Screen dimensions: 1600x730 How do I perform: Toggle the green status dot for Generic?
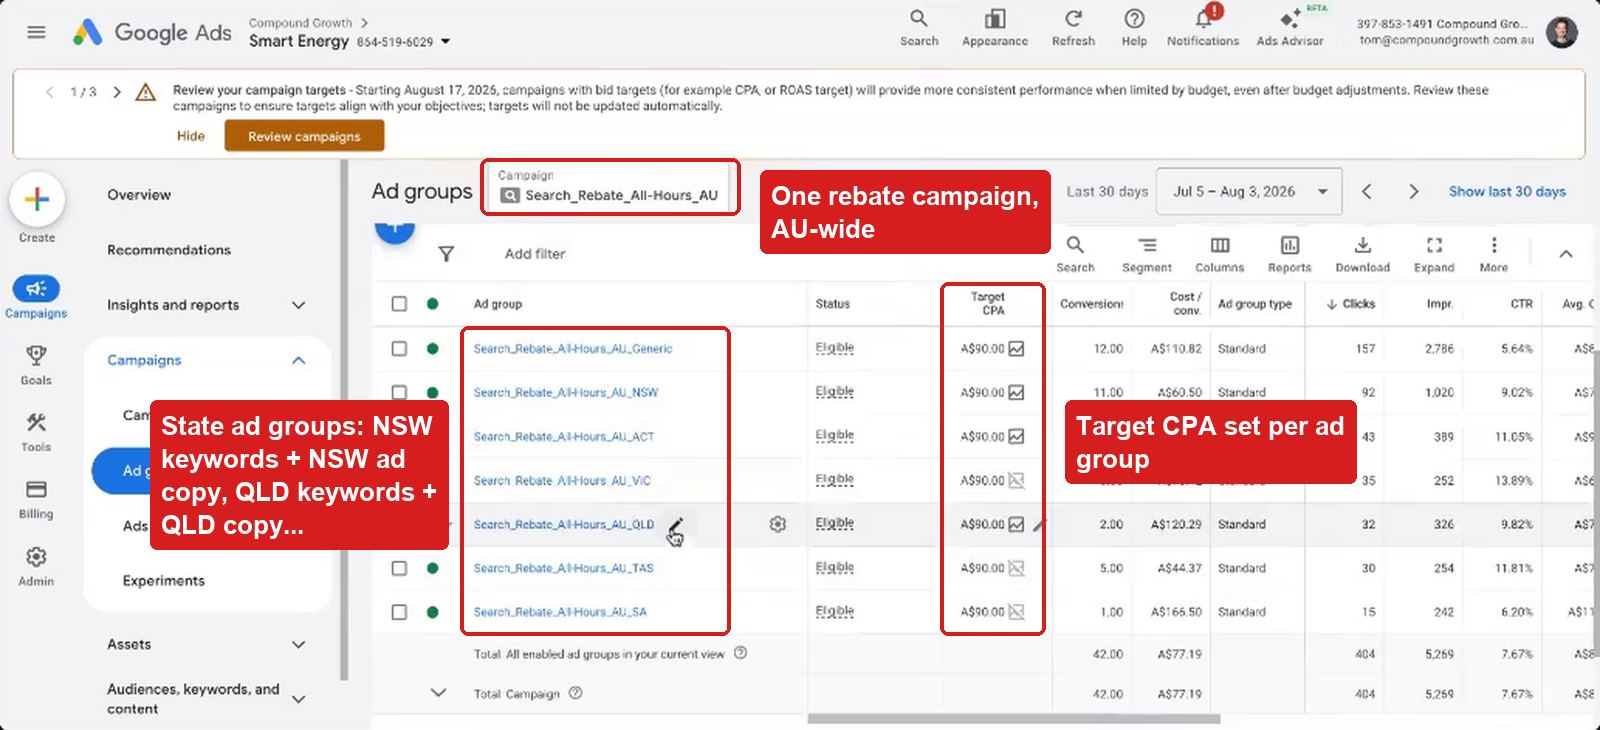click(433, 349)
